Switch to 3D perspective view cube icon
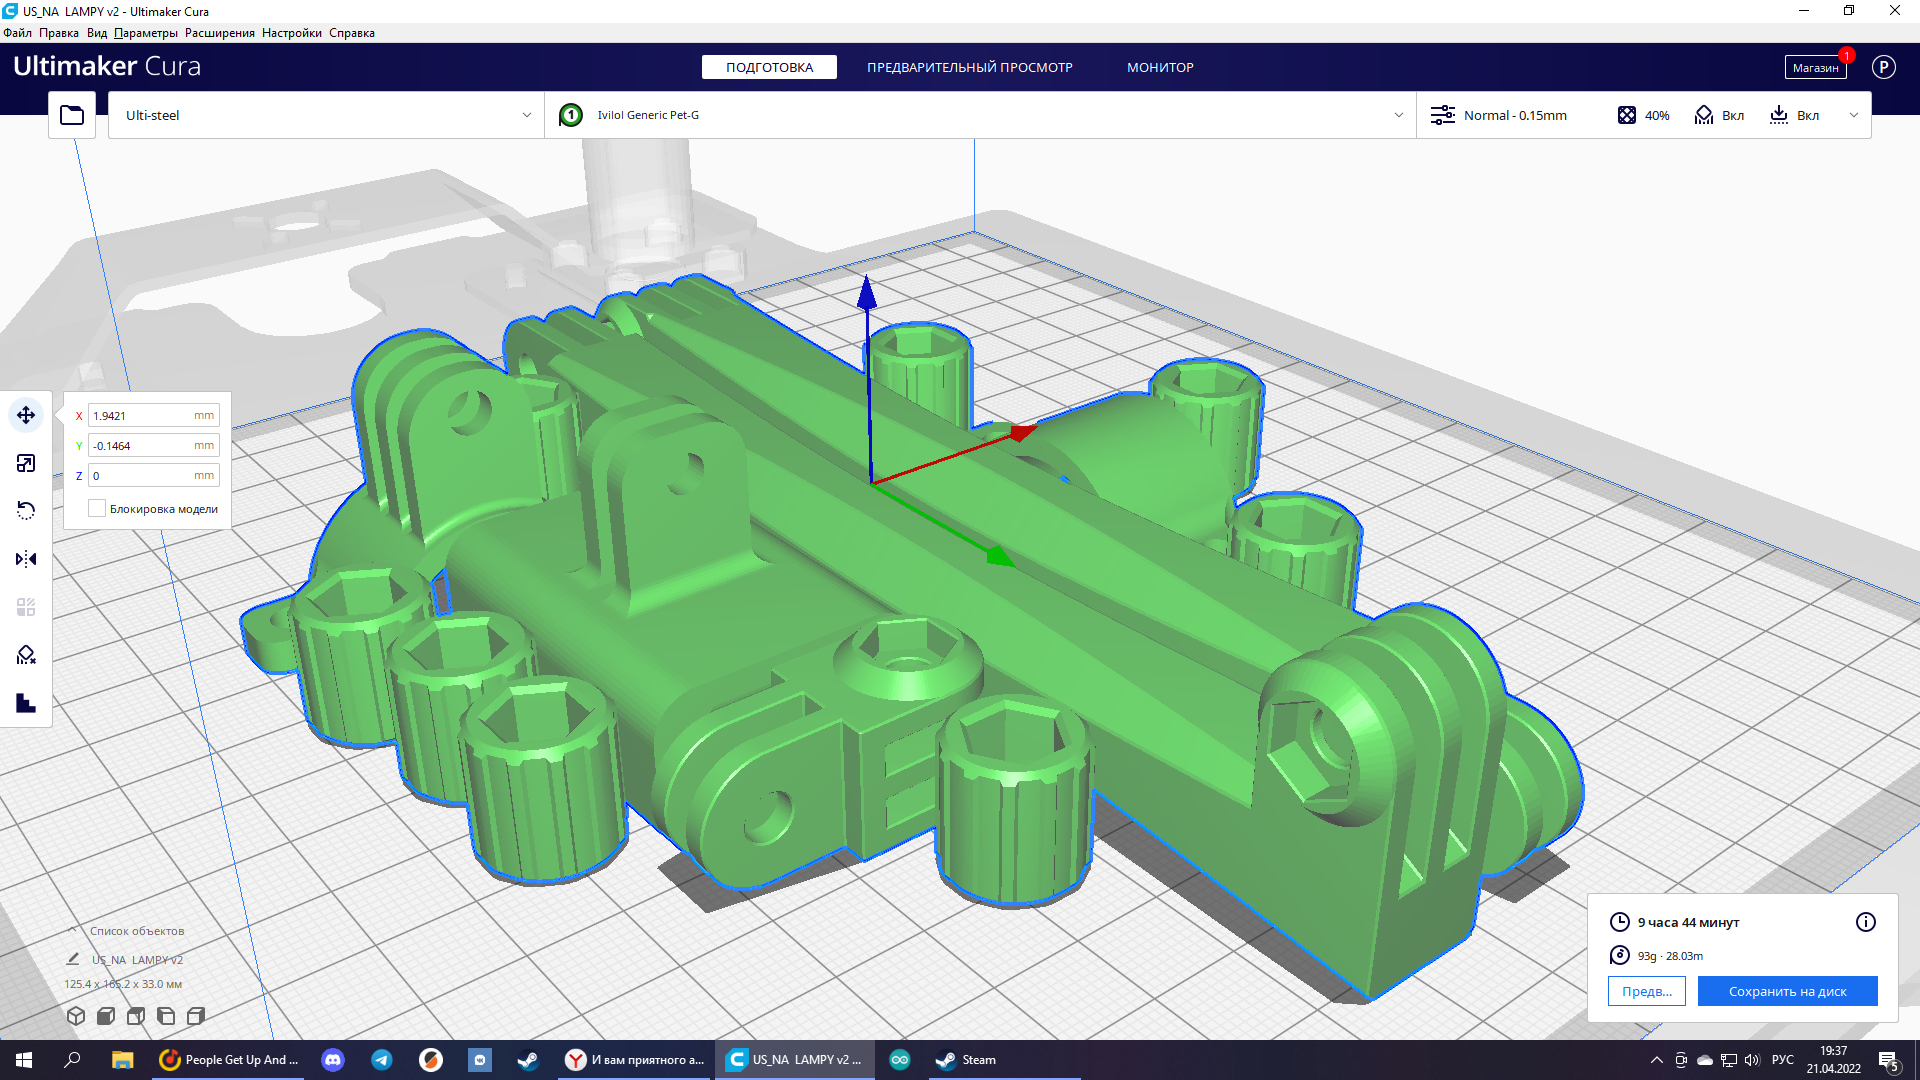This screenshot has height=1080, width=1920. 76,1016
